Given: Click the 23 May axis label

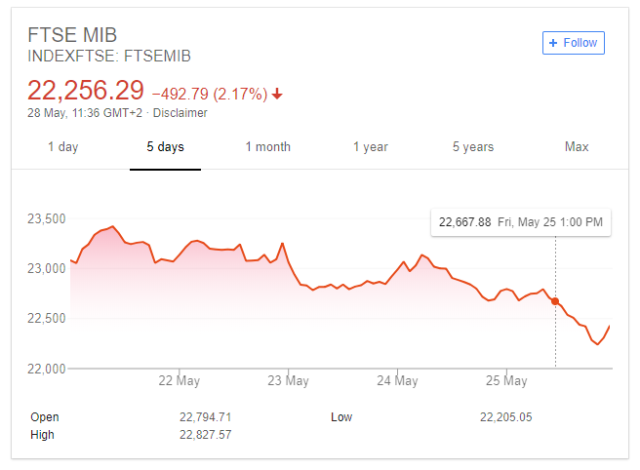Looking at the screenshot, I should click(x=289, y=381).
